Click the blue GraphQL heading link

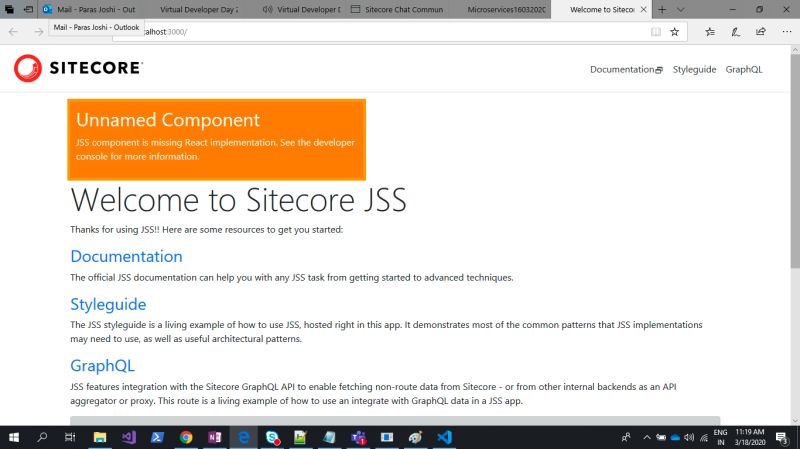click(103, 365)
